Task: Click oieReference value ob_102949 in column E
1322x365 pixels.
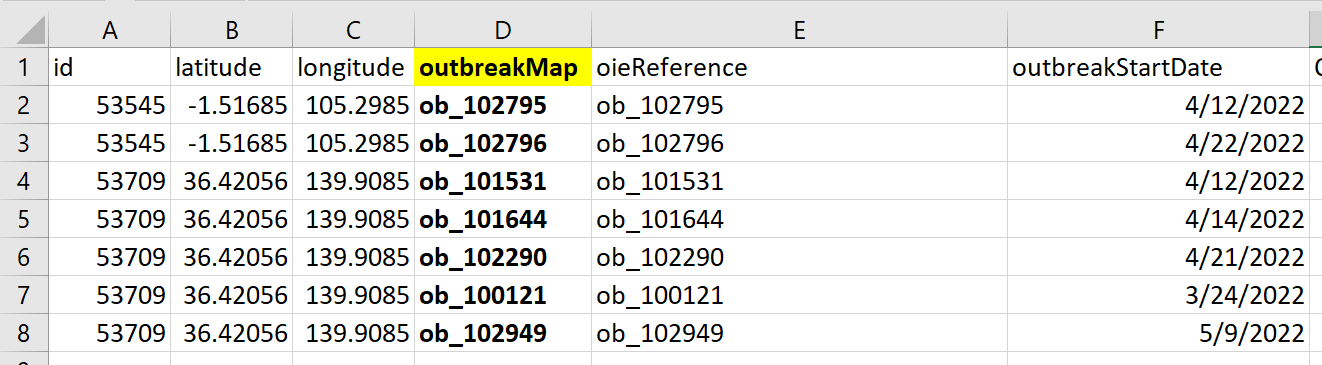Action: tap(799, 333)
